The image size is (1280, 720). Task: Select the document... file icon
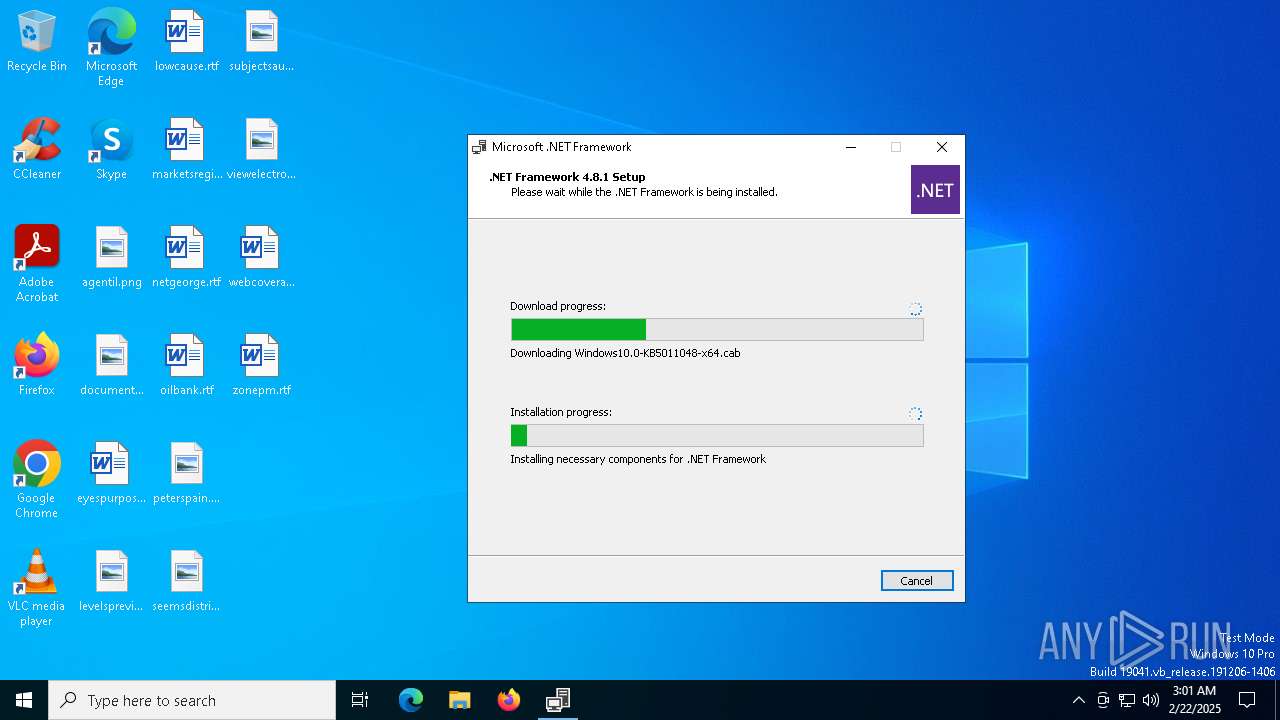click(111, 366)
